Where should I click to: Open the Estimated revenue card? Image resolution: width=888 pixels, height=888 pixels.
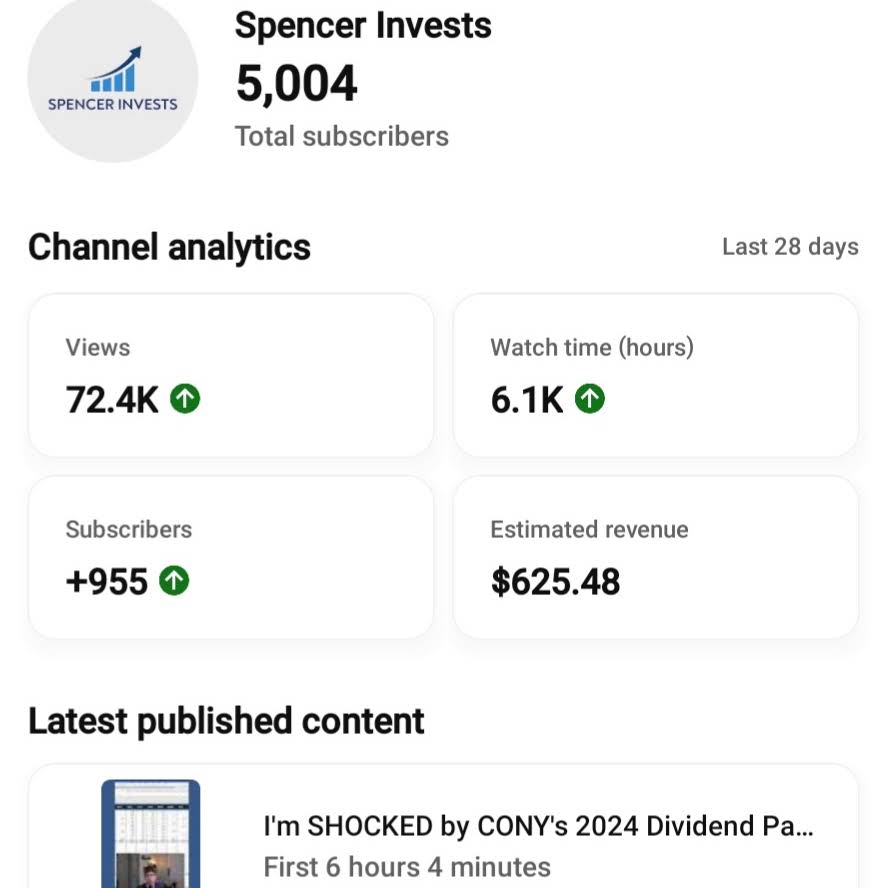[656, 557]
